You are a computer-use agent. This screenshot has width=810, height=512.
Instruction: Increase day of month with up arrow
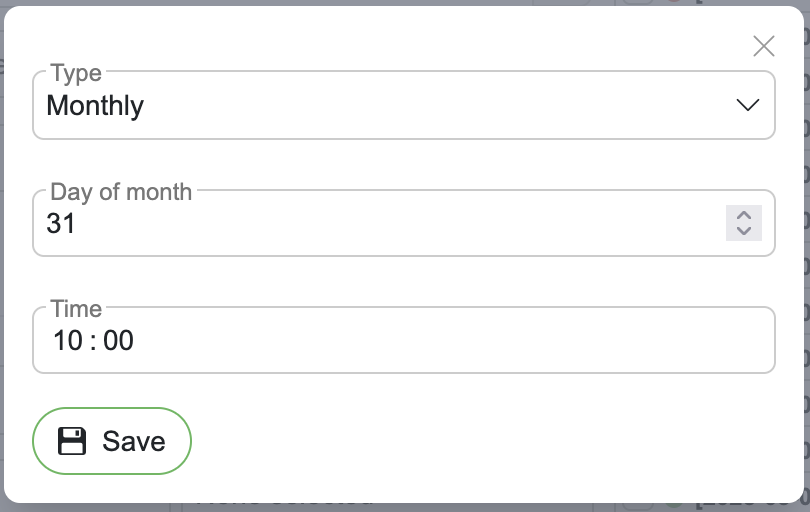click(x=743, y=215)
